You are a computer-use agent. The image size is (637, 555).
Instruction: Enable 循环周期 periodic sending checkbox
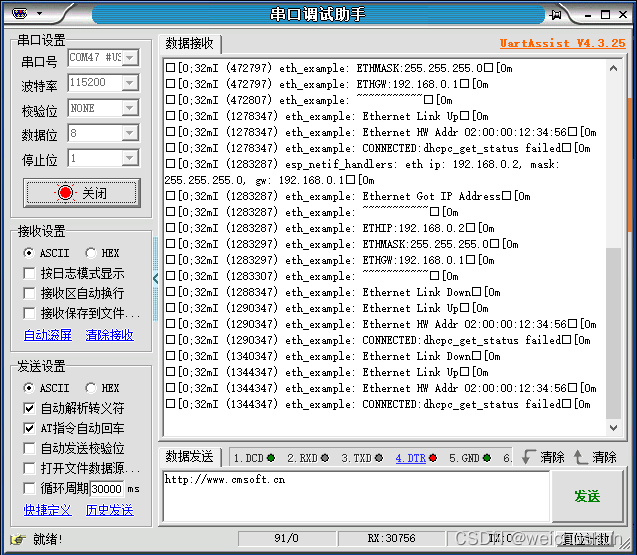(31, 488)
